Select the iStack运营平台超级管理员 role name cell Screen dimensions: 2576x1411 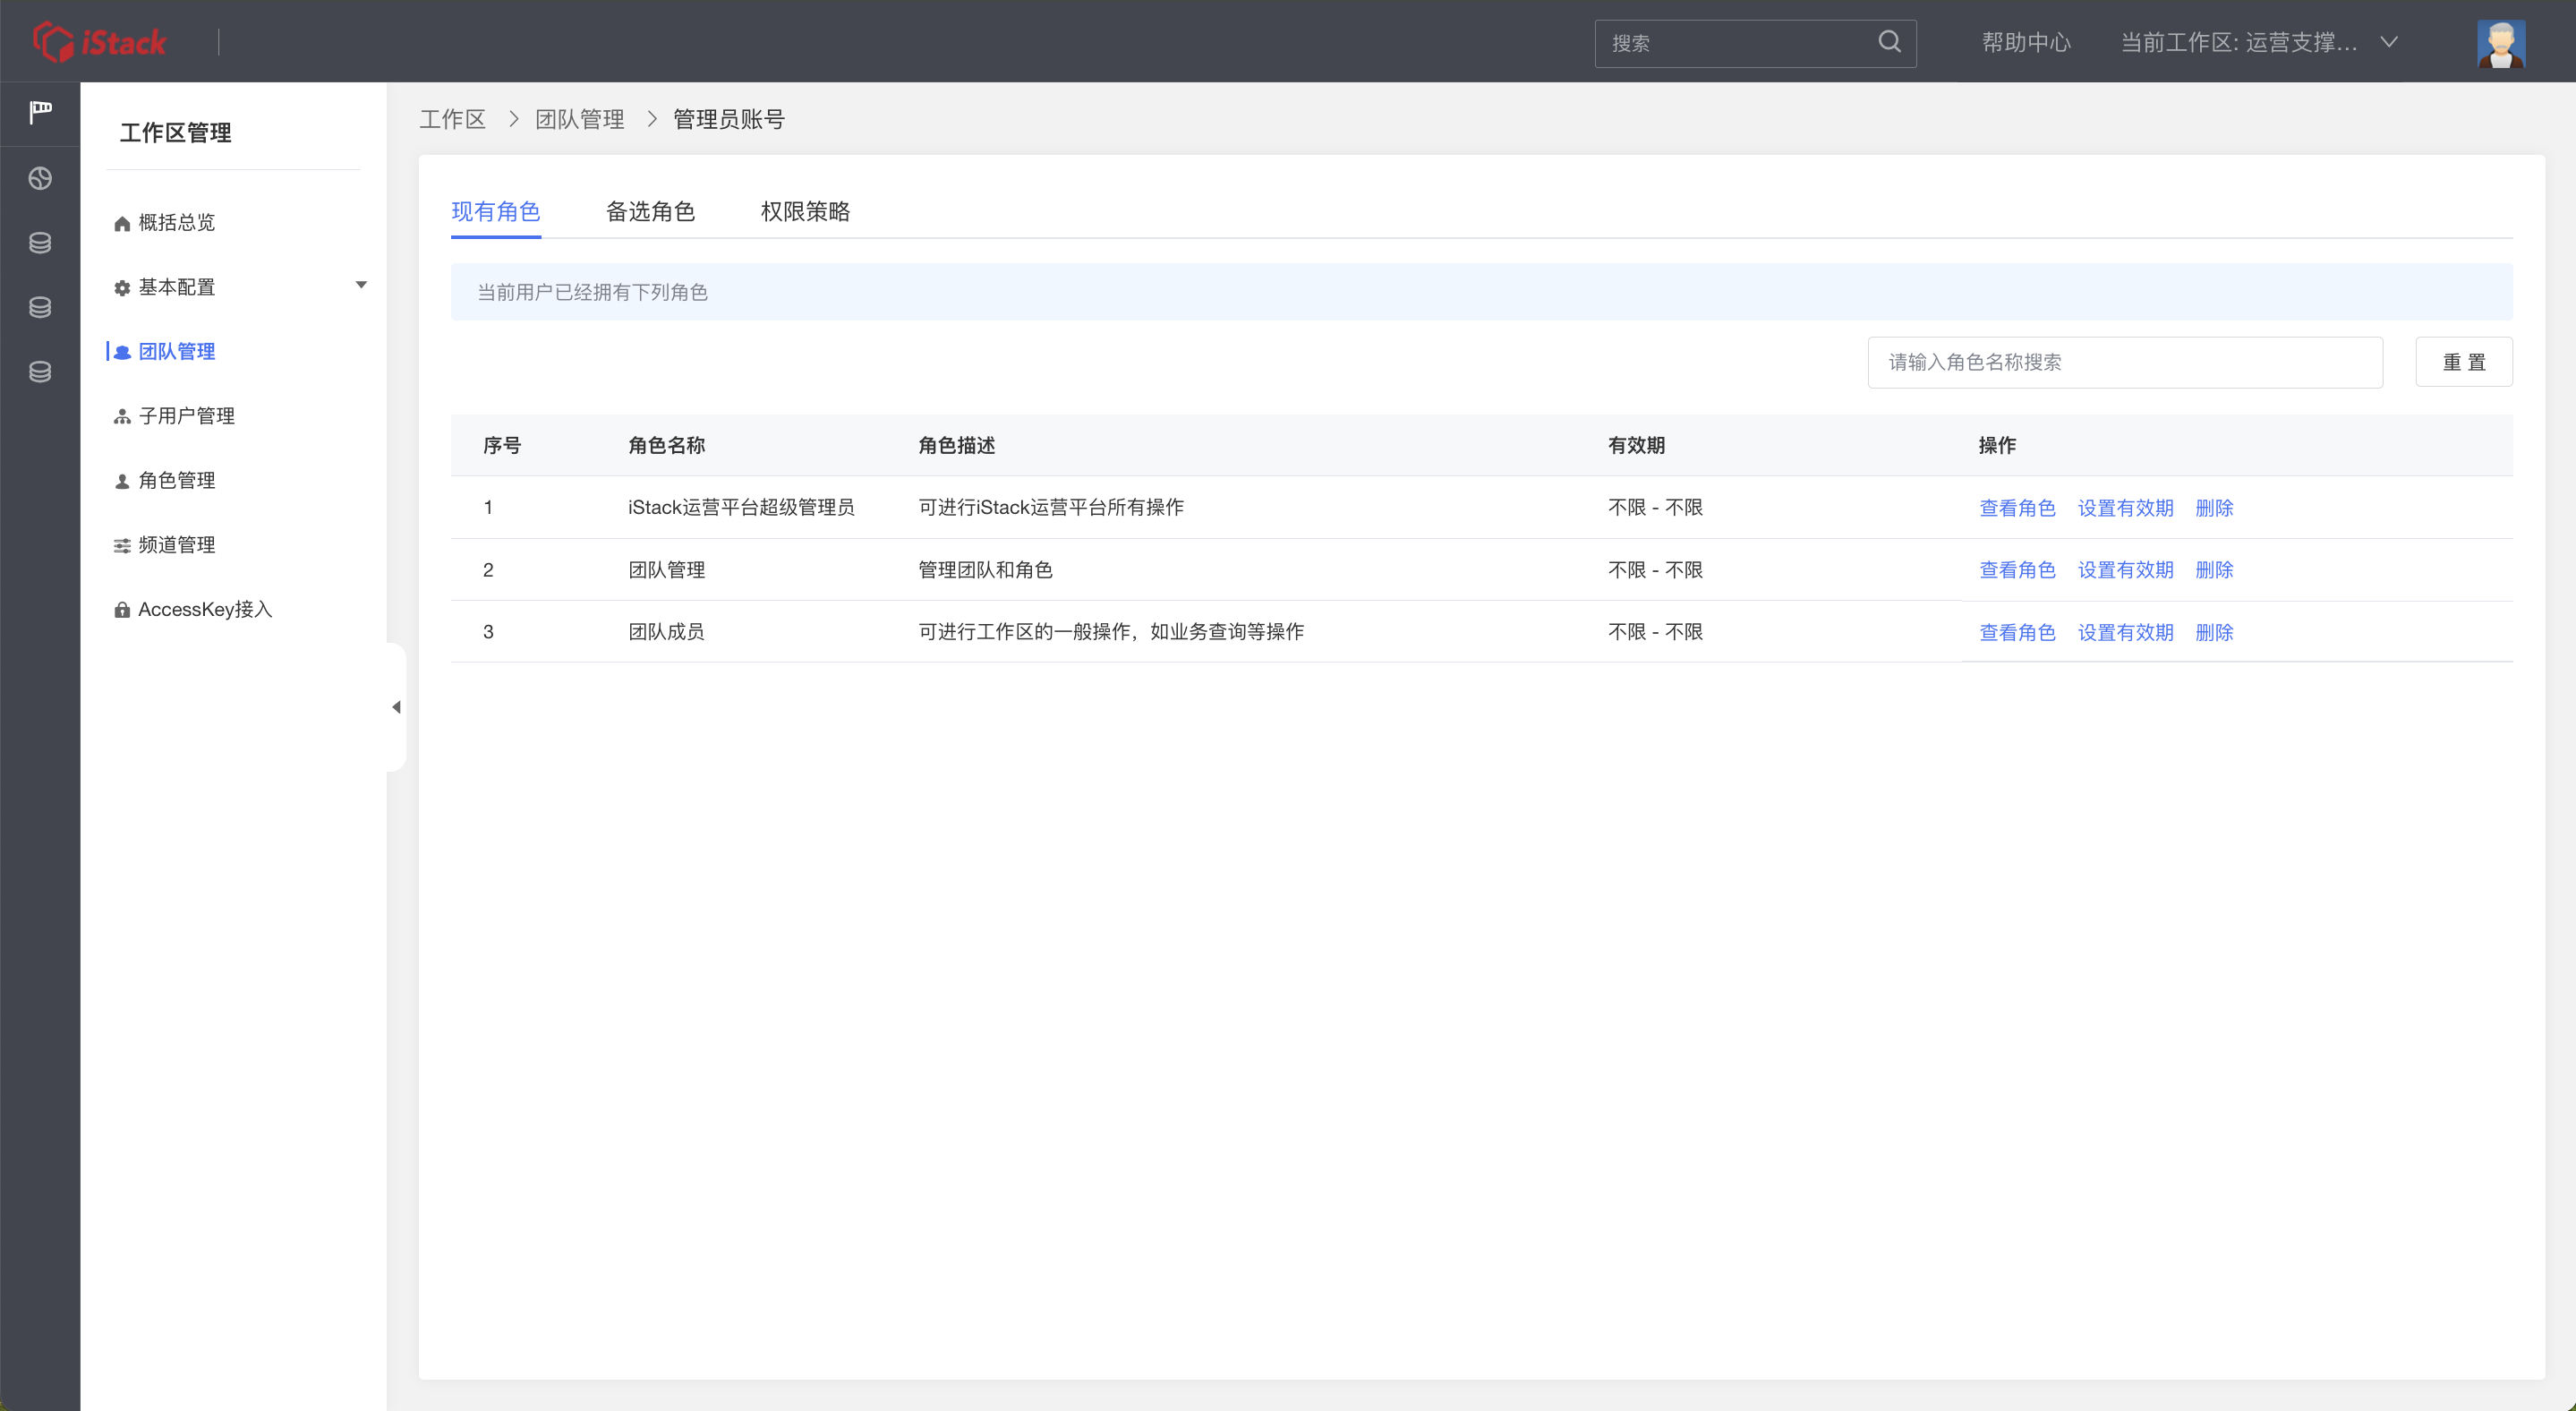pyautogui.click(x=741, y=507)
